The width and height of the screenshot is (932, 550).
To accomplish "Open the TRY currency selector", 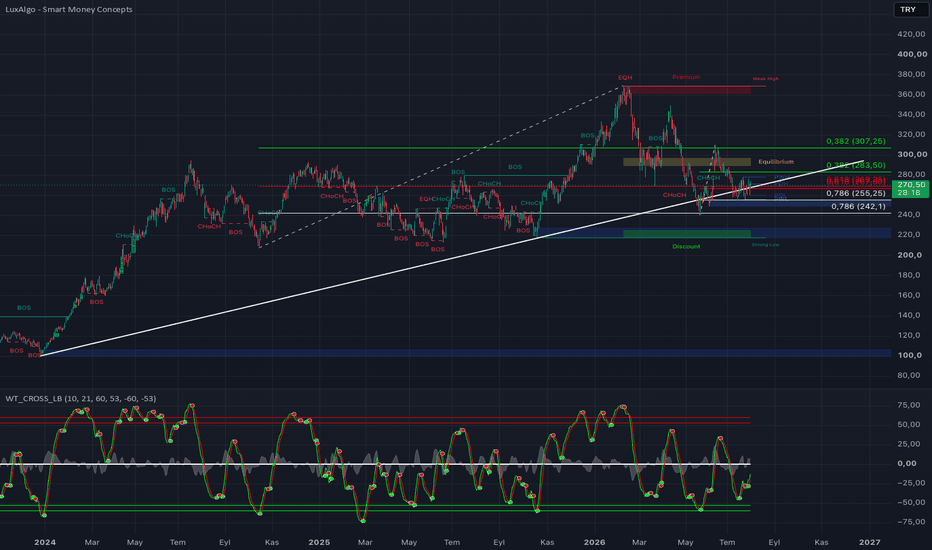I will (910, 9).
